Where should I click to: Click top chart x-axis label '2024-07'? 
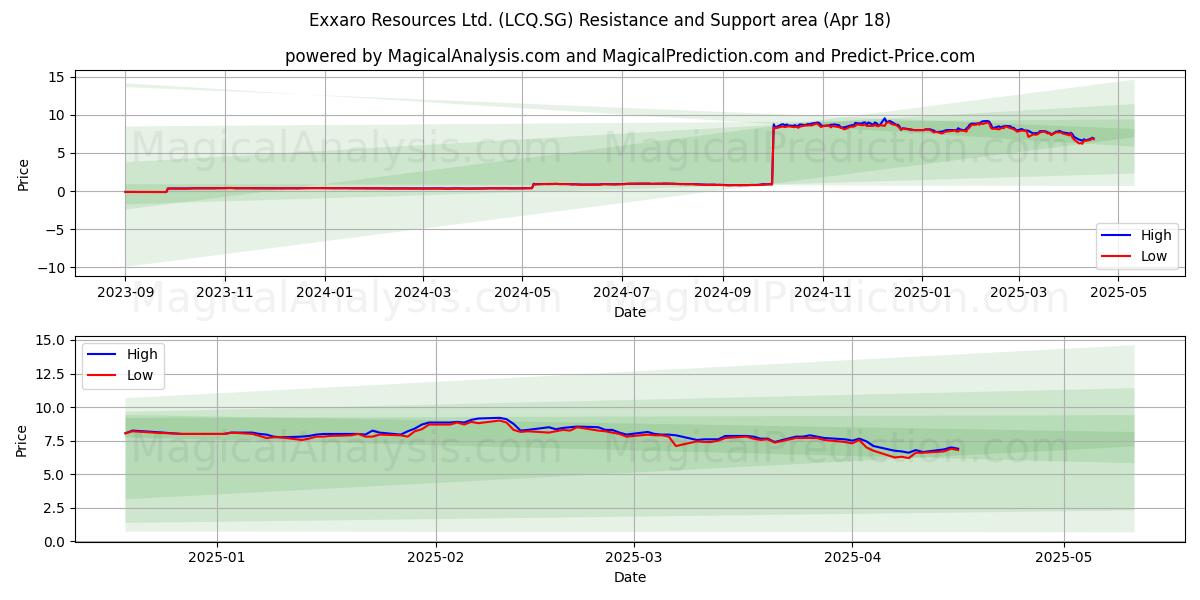(x=622, y=293)
